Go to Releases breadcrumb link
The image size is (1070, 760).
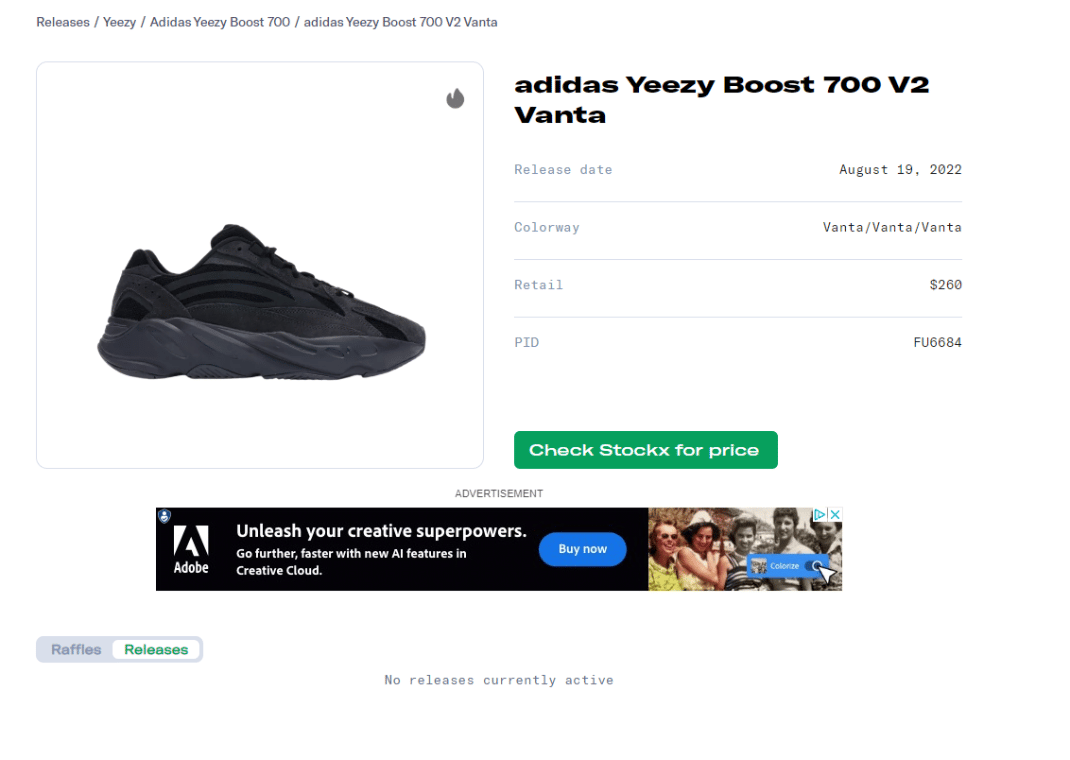(x=63, y=22)
